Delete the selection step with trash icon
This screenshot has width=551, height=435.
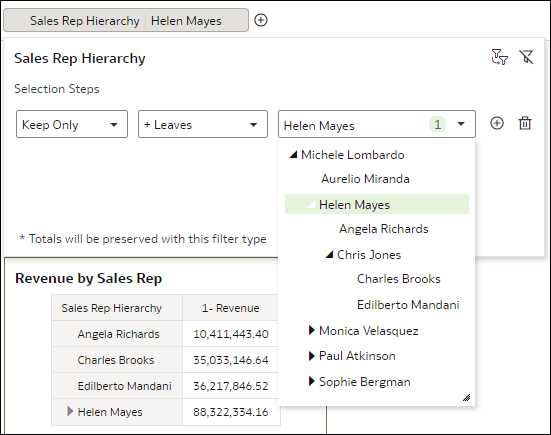click(x=525, y=123)
